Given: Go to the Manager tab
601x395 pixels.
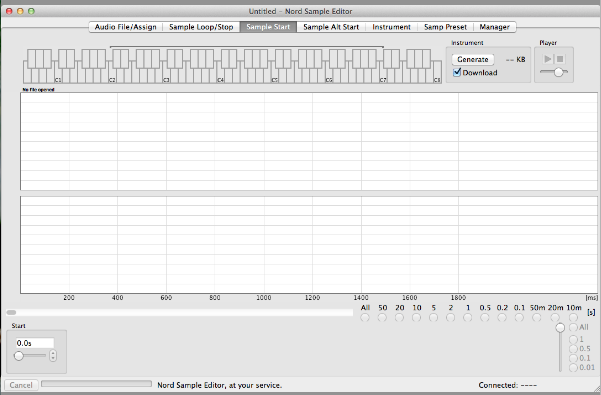Looking at the screenshot, I should pos(494,27).
